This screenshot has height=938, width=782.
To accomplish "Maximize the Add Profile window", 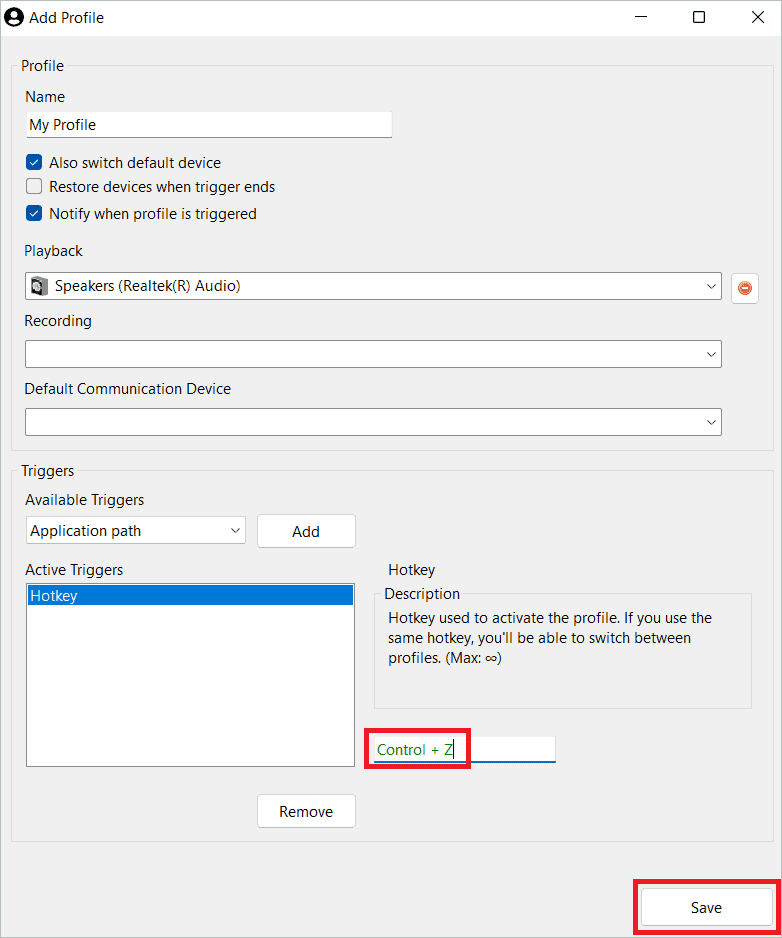I will [699, 17].
